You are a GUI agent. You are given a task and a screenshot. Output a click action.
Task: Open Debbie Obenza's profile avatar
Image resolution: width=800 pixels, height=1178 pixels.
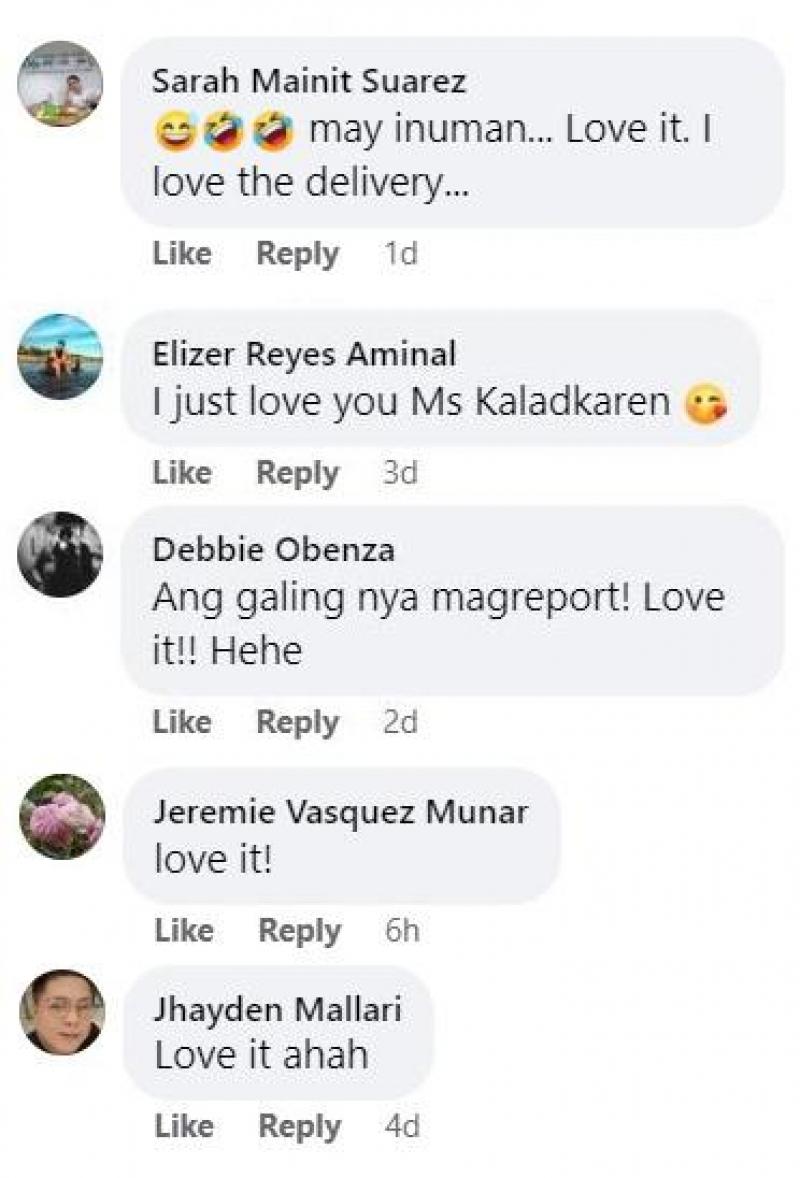(x=60, y=554)
